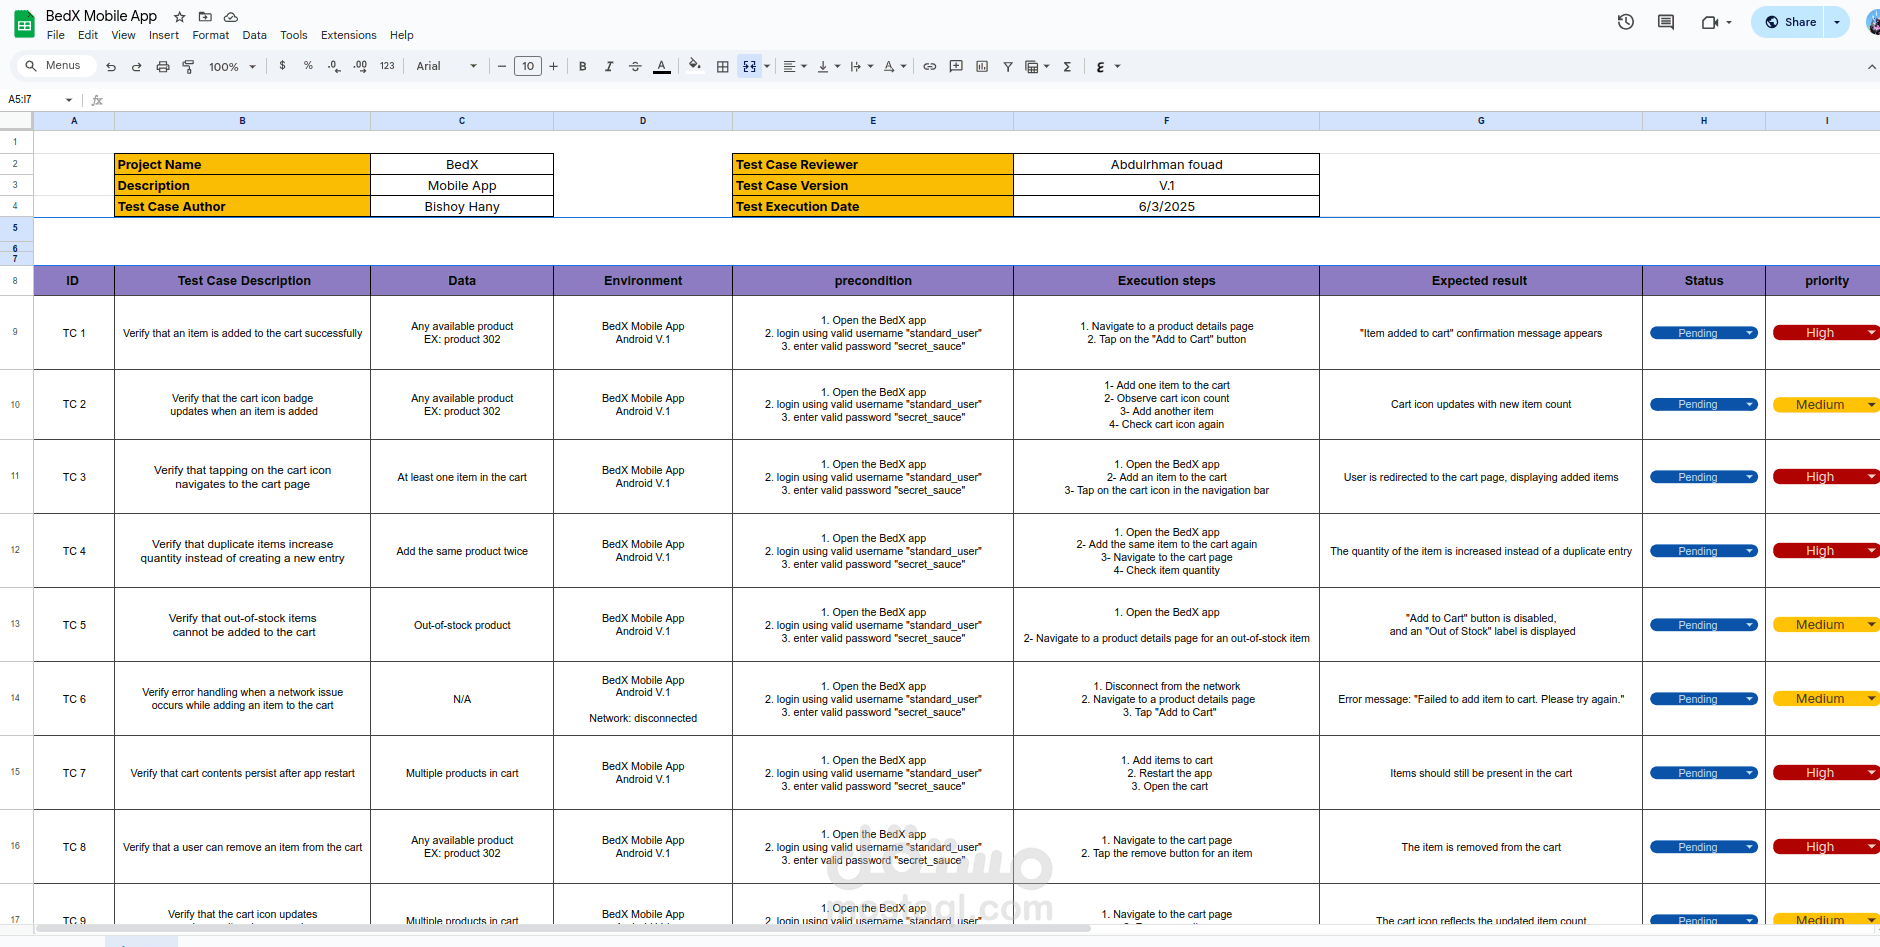The height and width of the screenshot is (947, 1880).
Task: Toggle bold formatting
Action: (x=583, y=67)
